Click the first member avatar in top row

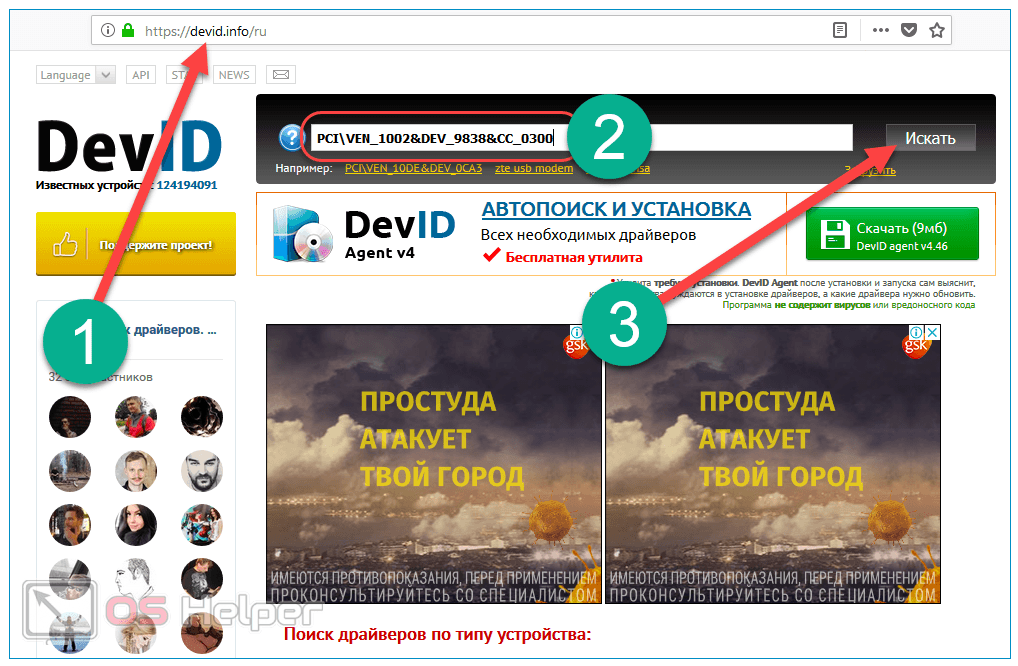pyautogui.click(x=70, y=417)
